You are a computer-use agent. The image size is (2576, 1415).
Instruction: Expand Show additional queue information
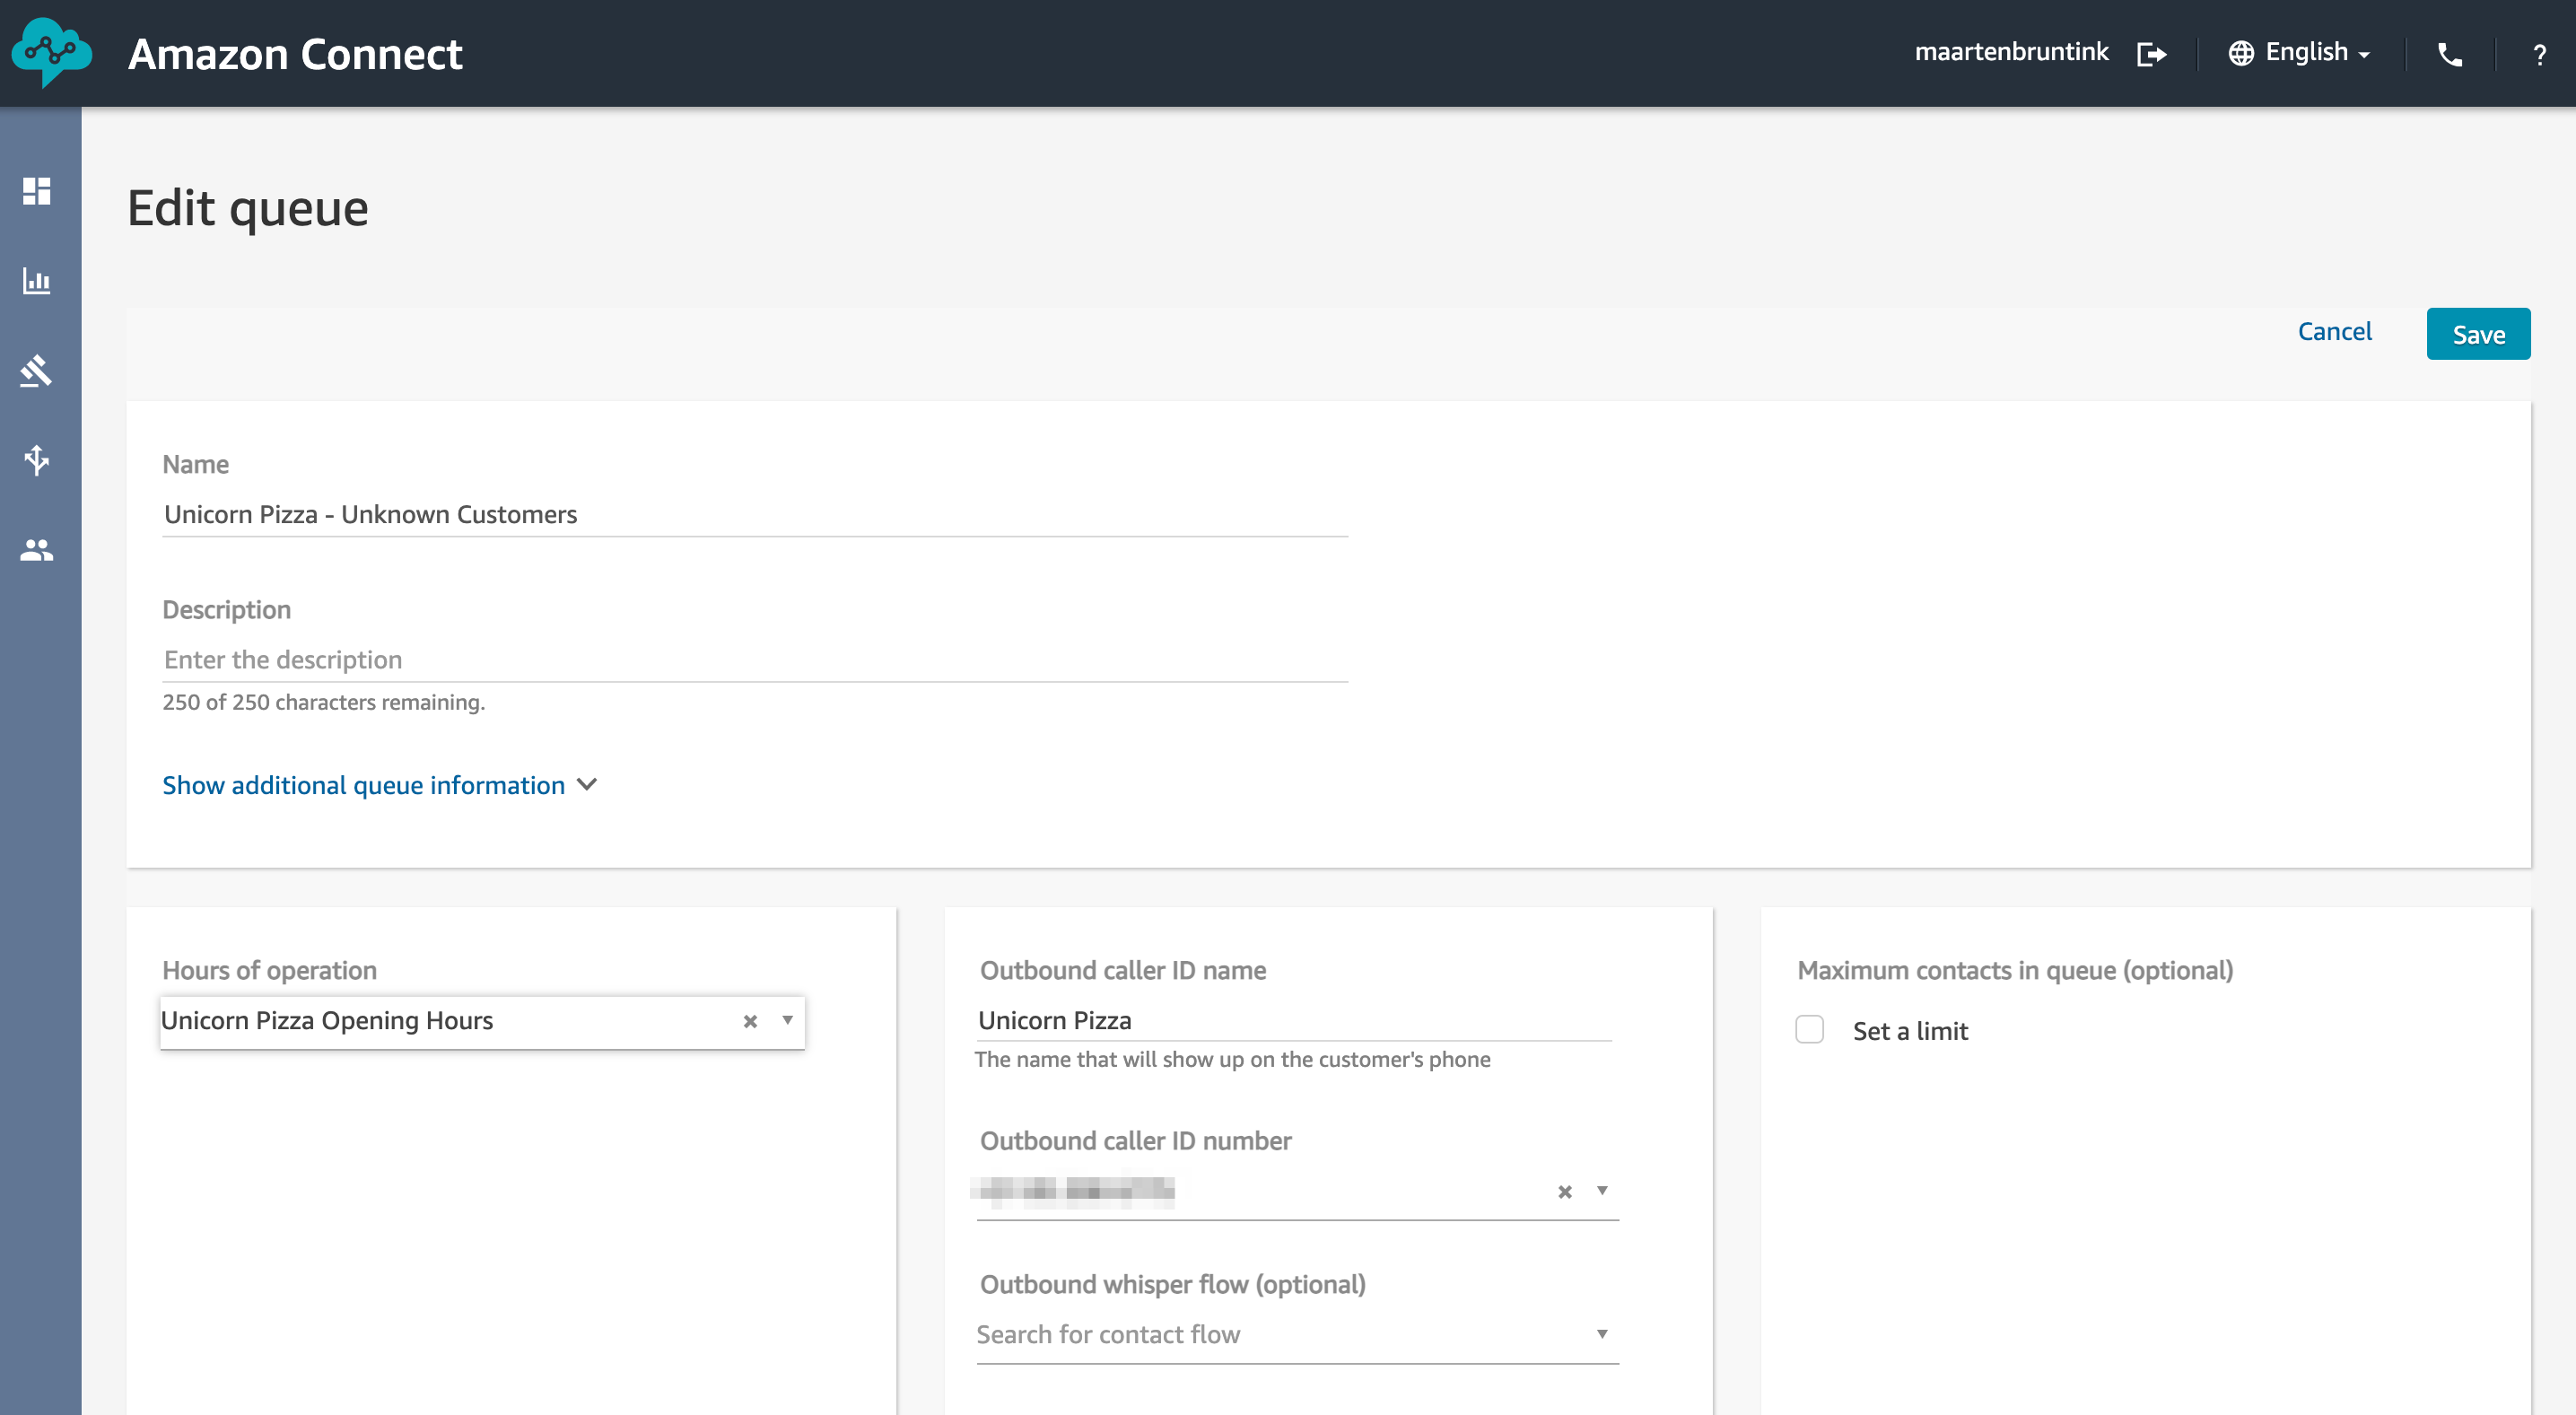[380, 785]
